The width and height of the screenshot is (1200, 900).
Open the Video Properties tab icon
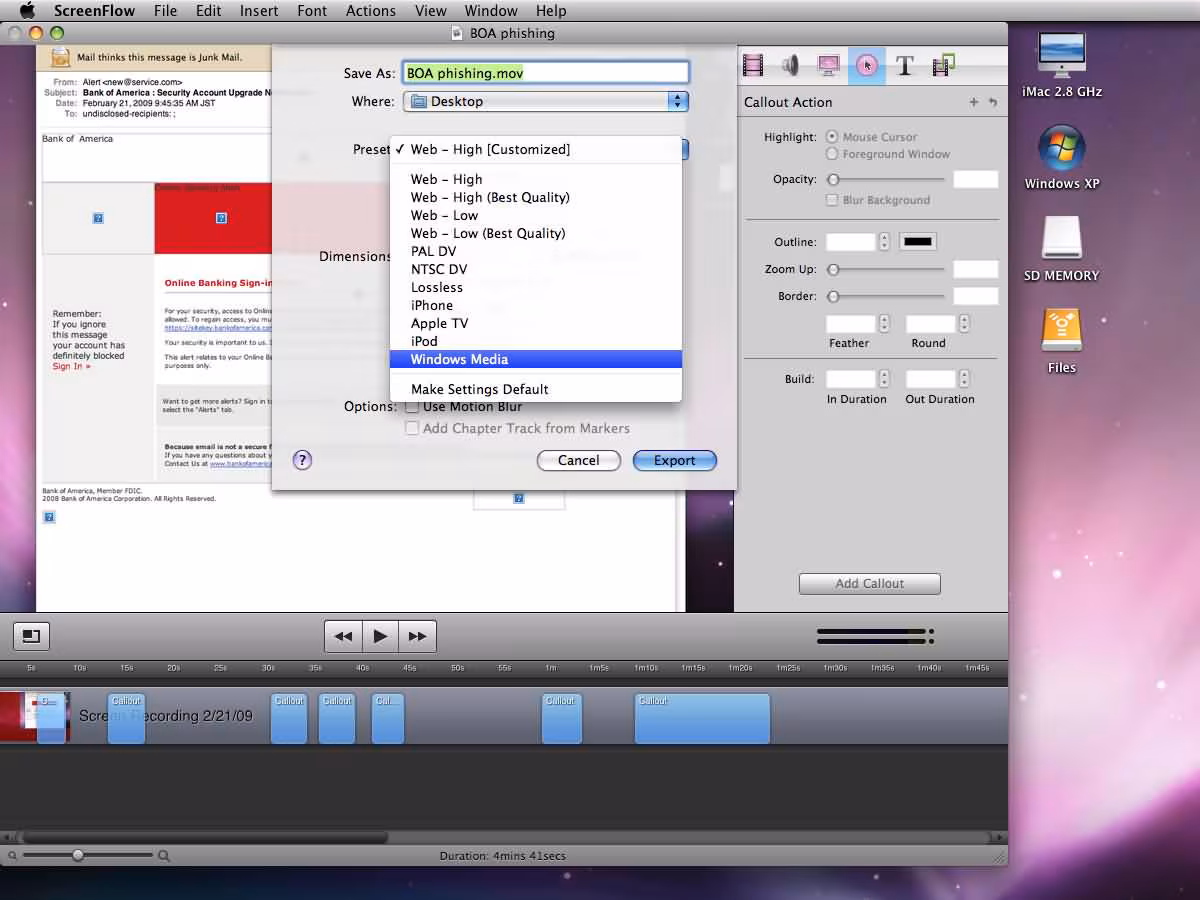753,66
